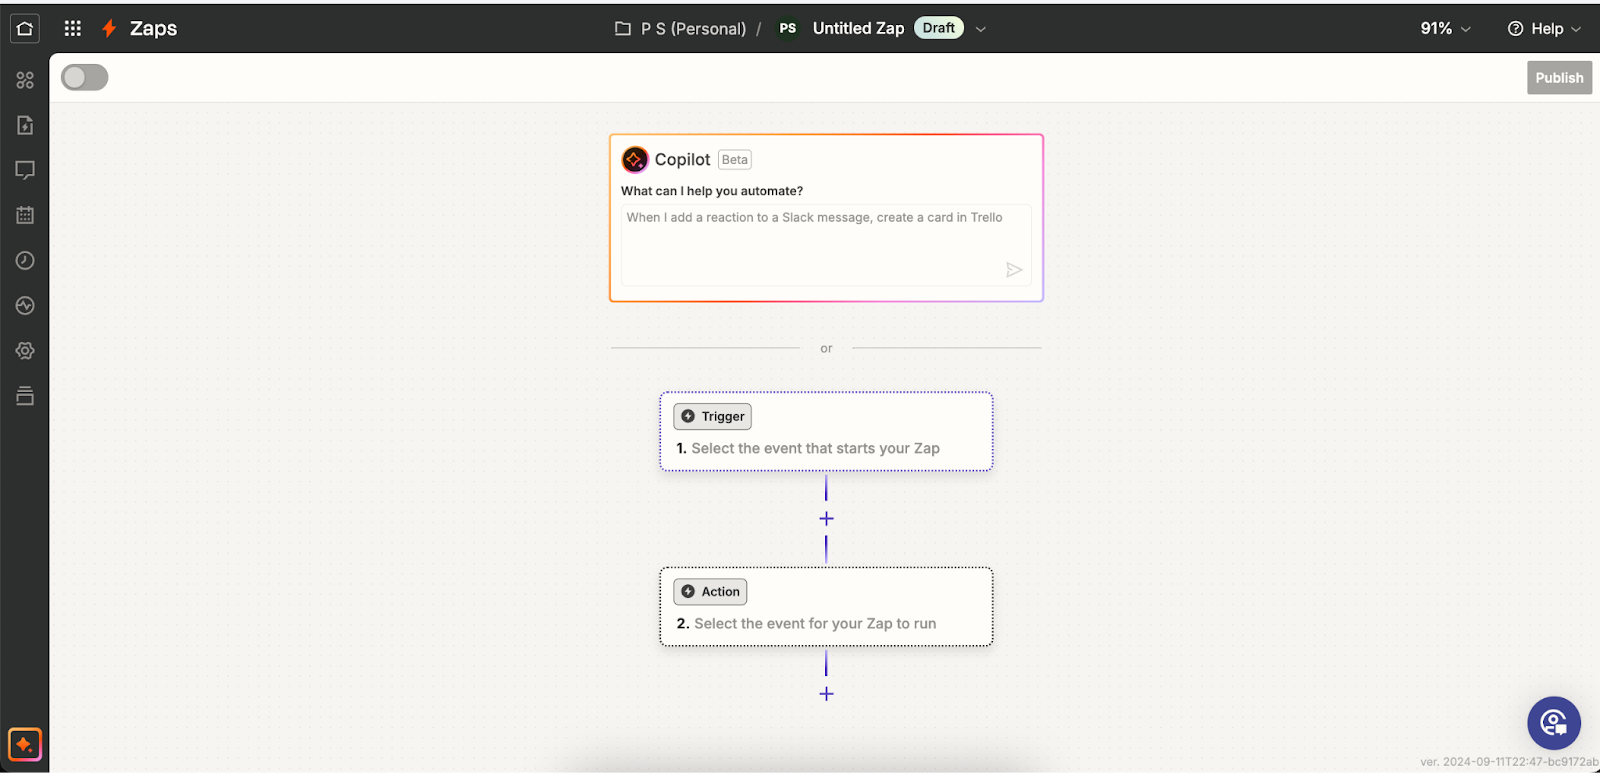Click the Copilot logo in the card
This screenshot has height=773, width=1600.
635,159
